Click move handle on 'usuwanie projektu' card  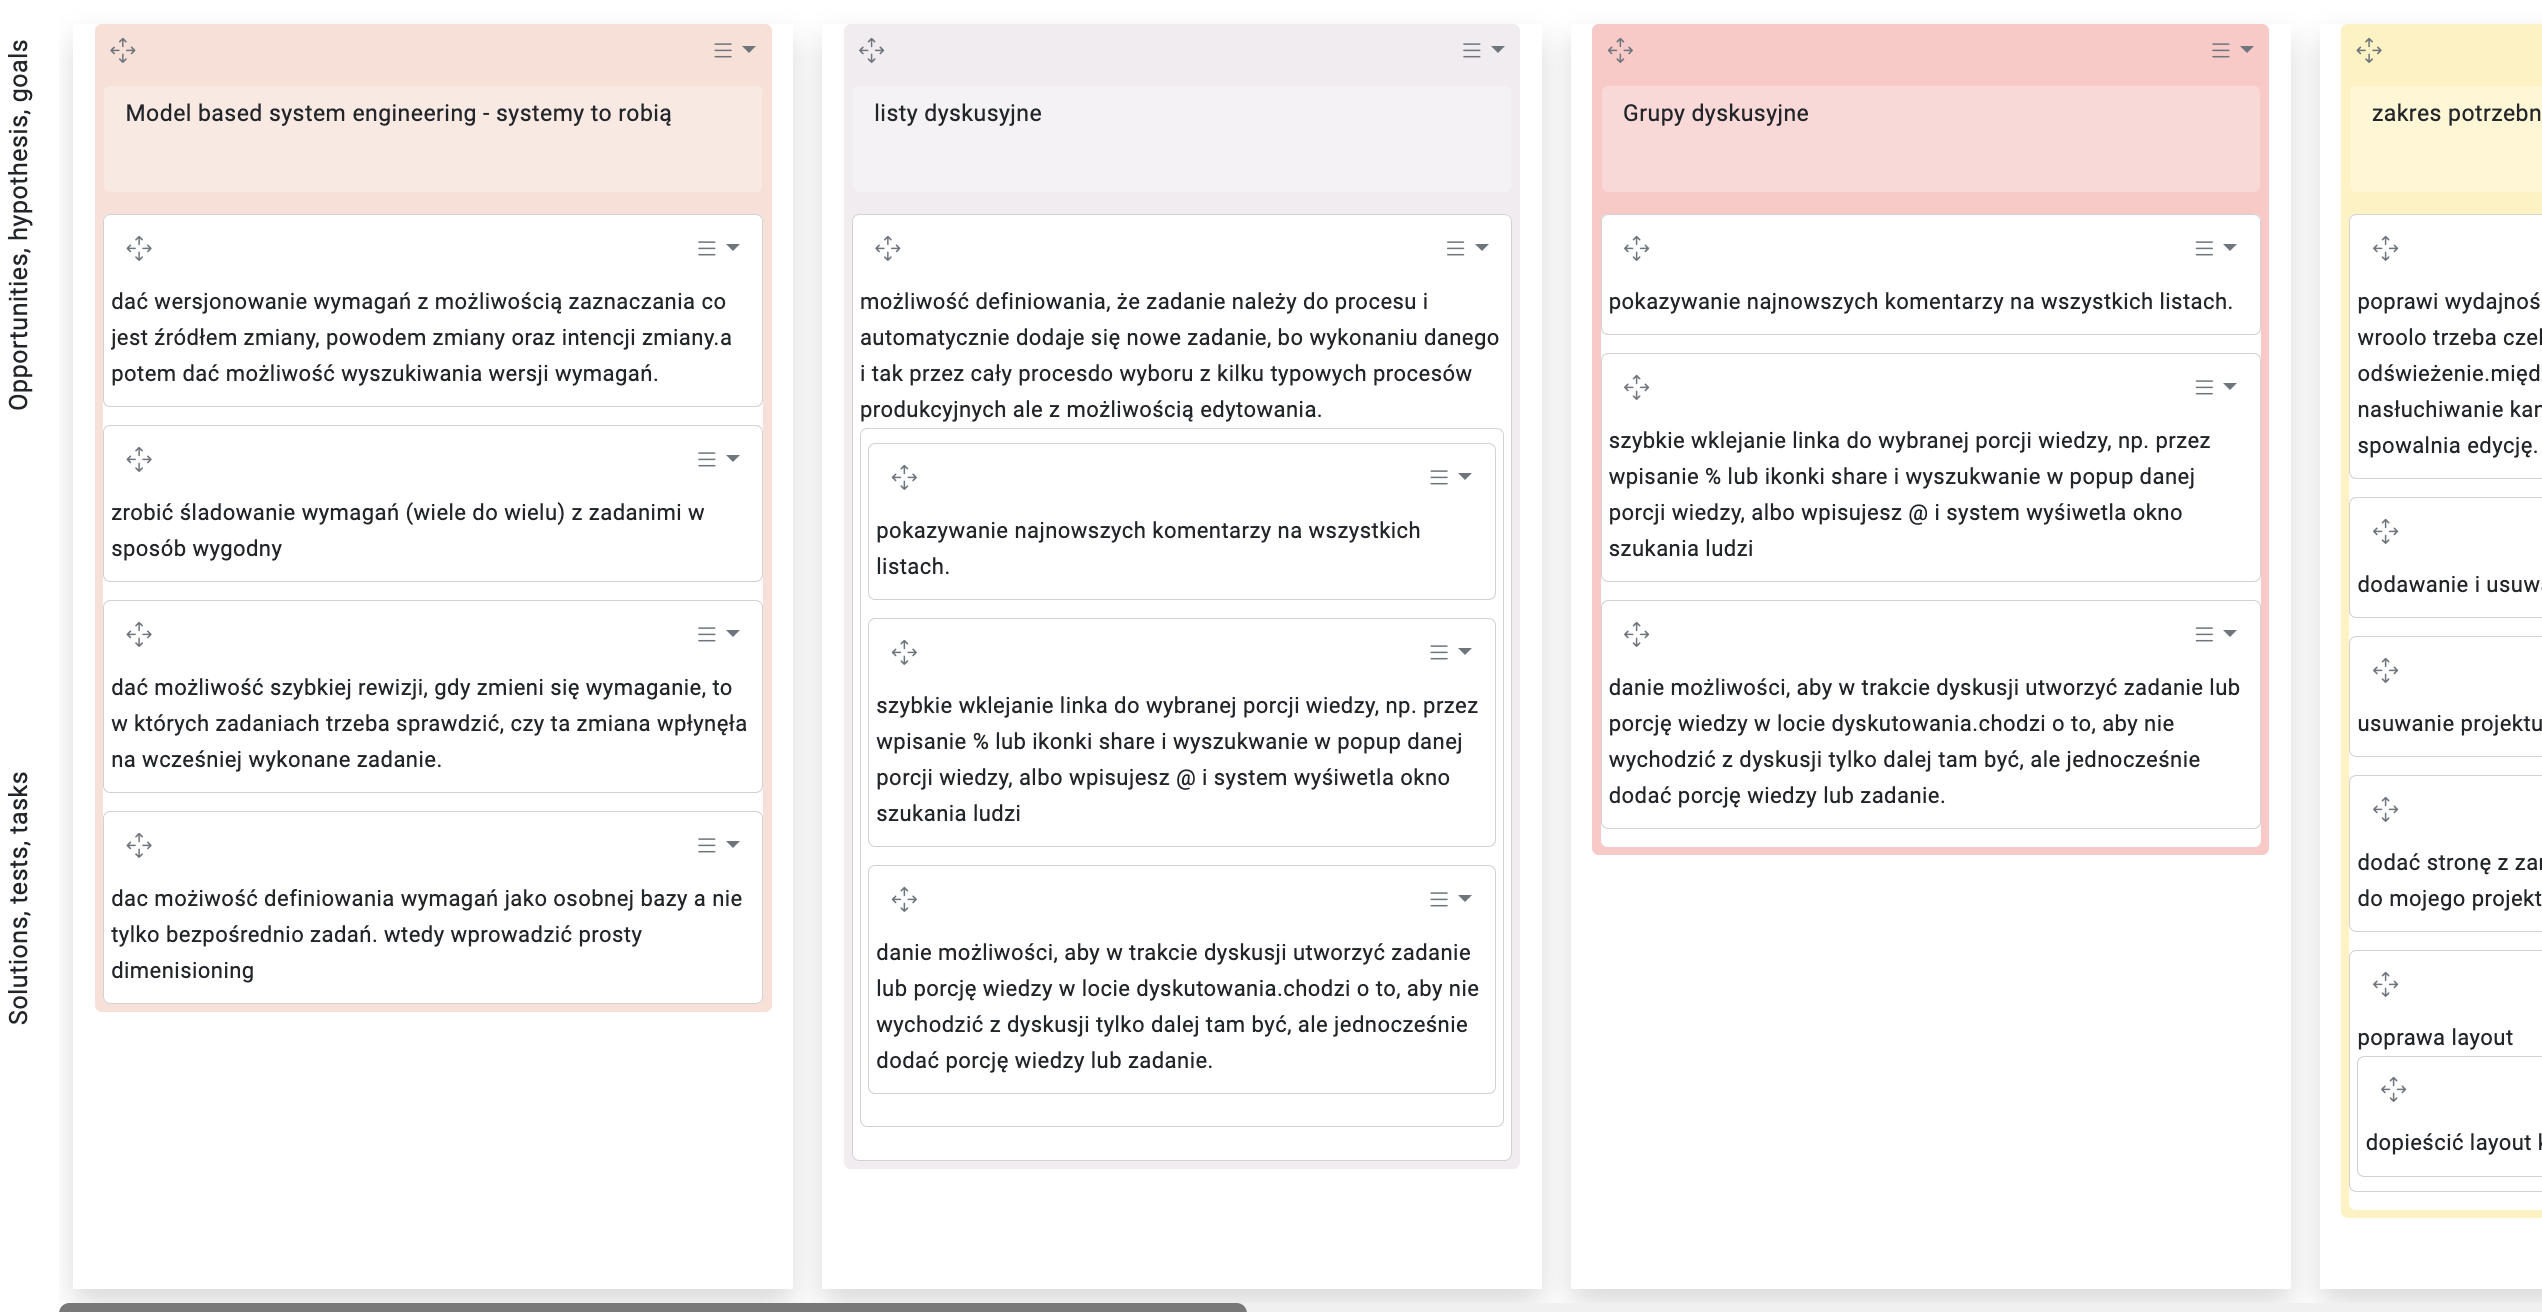pyautogui.click(x=2386, y=670)
